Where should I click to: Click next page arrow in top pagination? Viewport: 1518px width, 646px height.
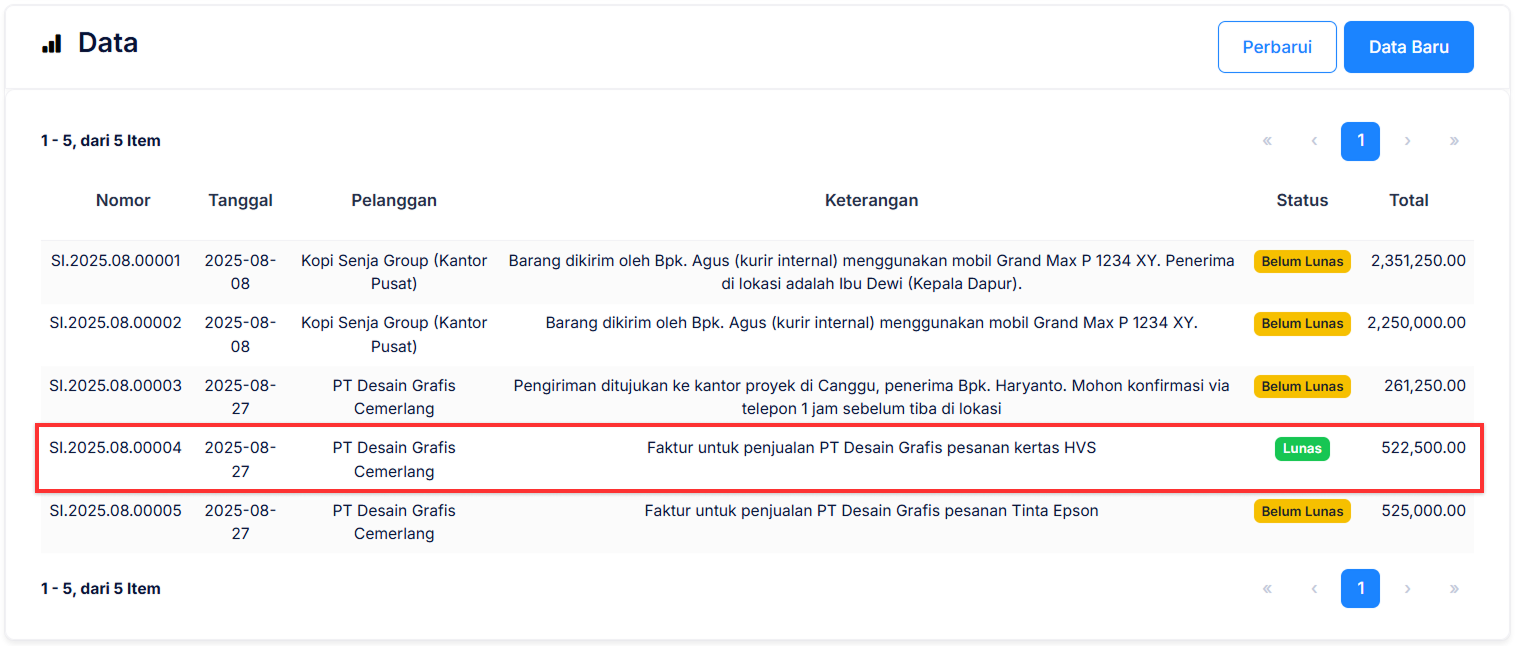(x=1407, y=141)
